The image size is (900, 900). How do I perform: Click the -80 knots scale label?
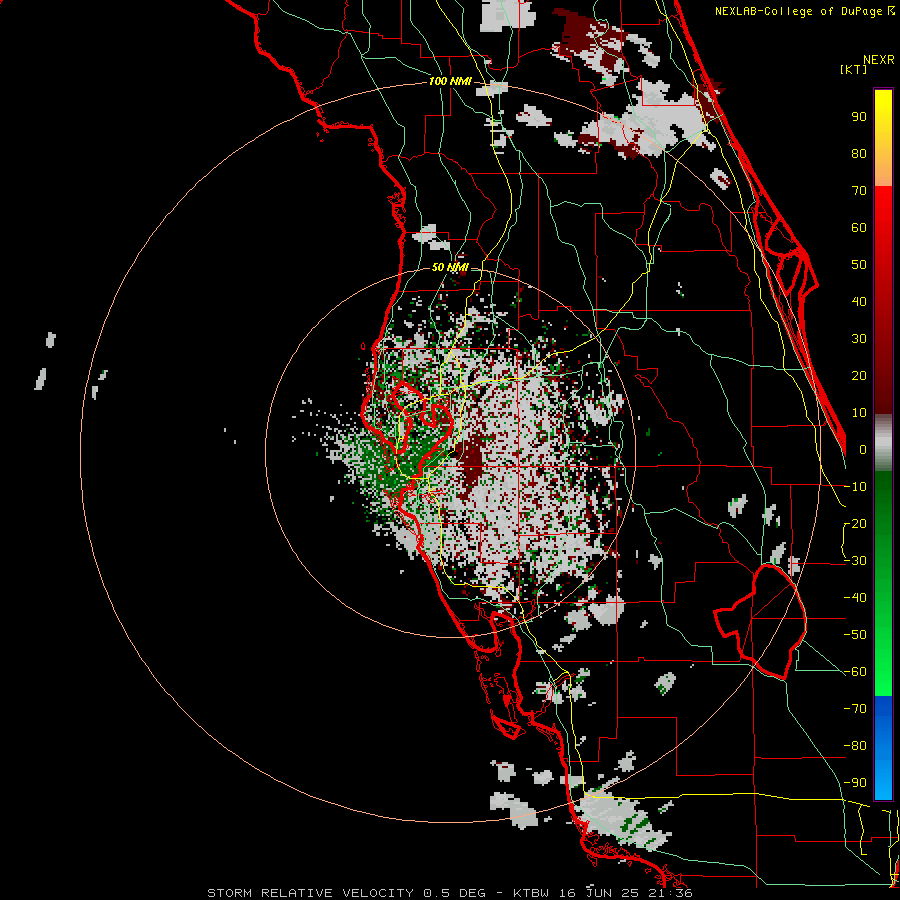coord(855,746)
